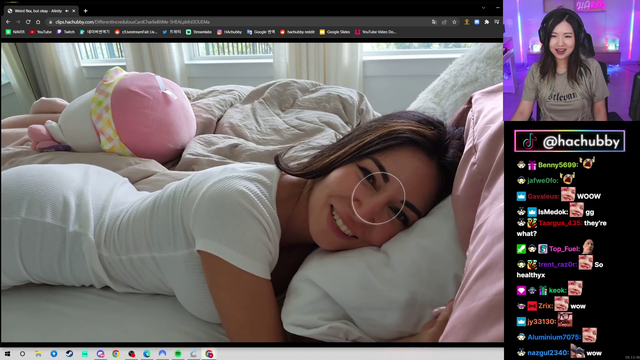
Task: Bookmark this page with the star icon
Action: pyautogui.click(x=454, y=22)
